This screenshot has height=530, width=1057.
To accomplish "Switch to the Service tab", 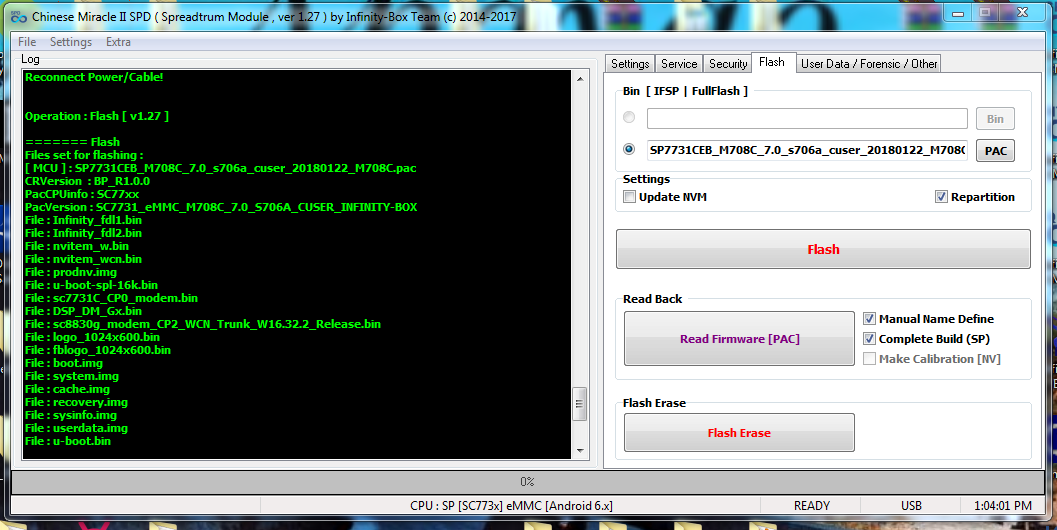I will point(679,63).
